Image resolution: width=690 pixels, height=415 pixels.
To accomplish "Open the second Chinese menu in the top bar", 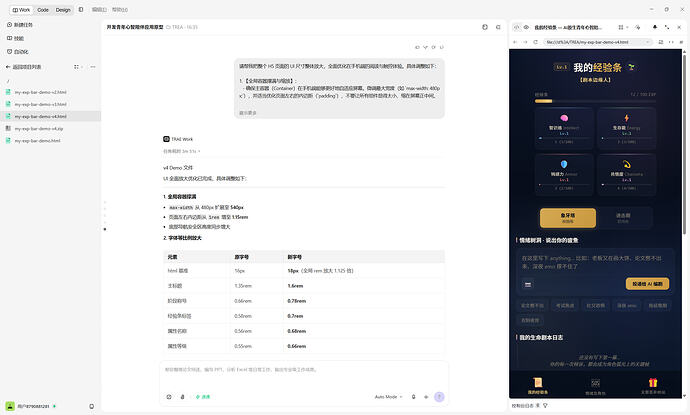I will click(120, 10).
